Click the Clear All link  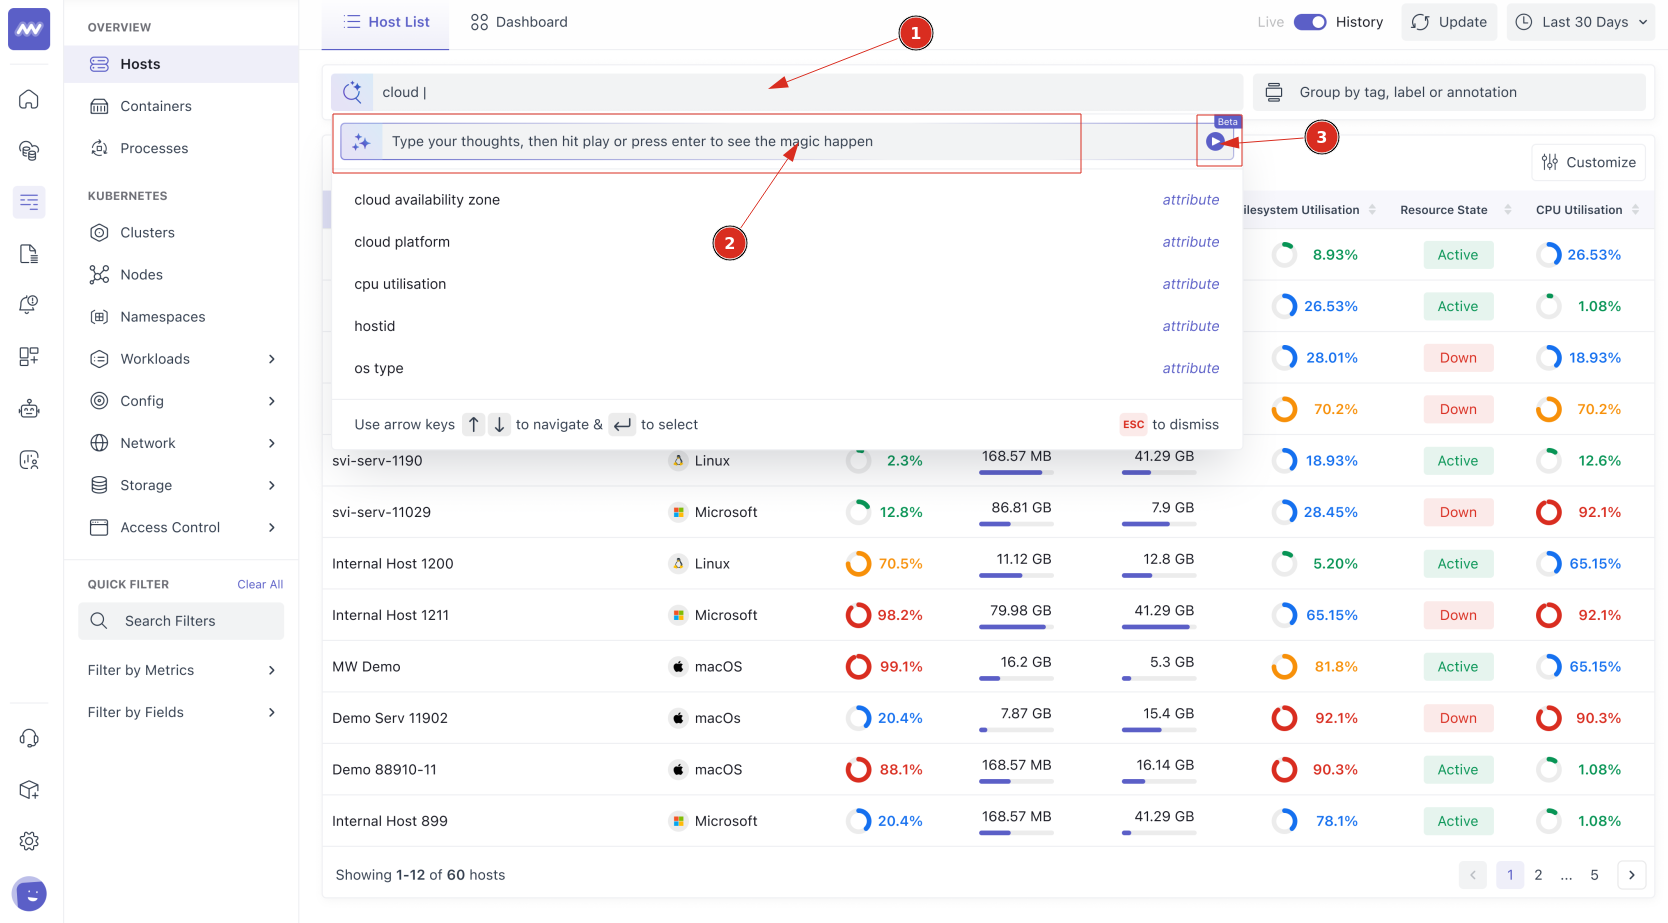click(260, 584)
